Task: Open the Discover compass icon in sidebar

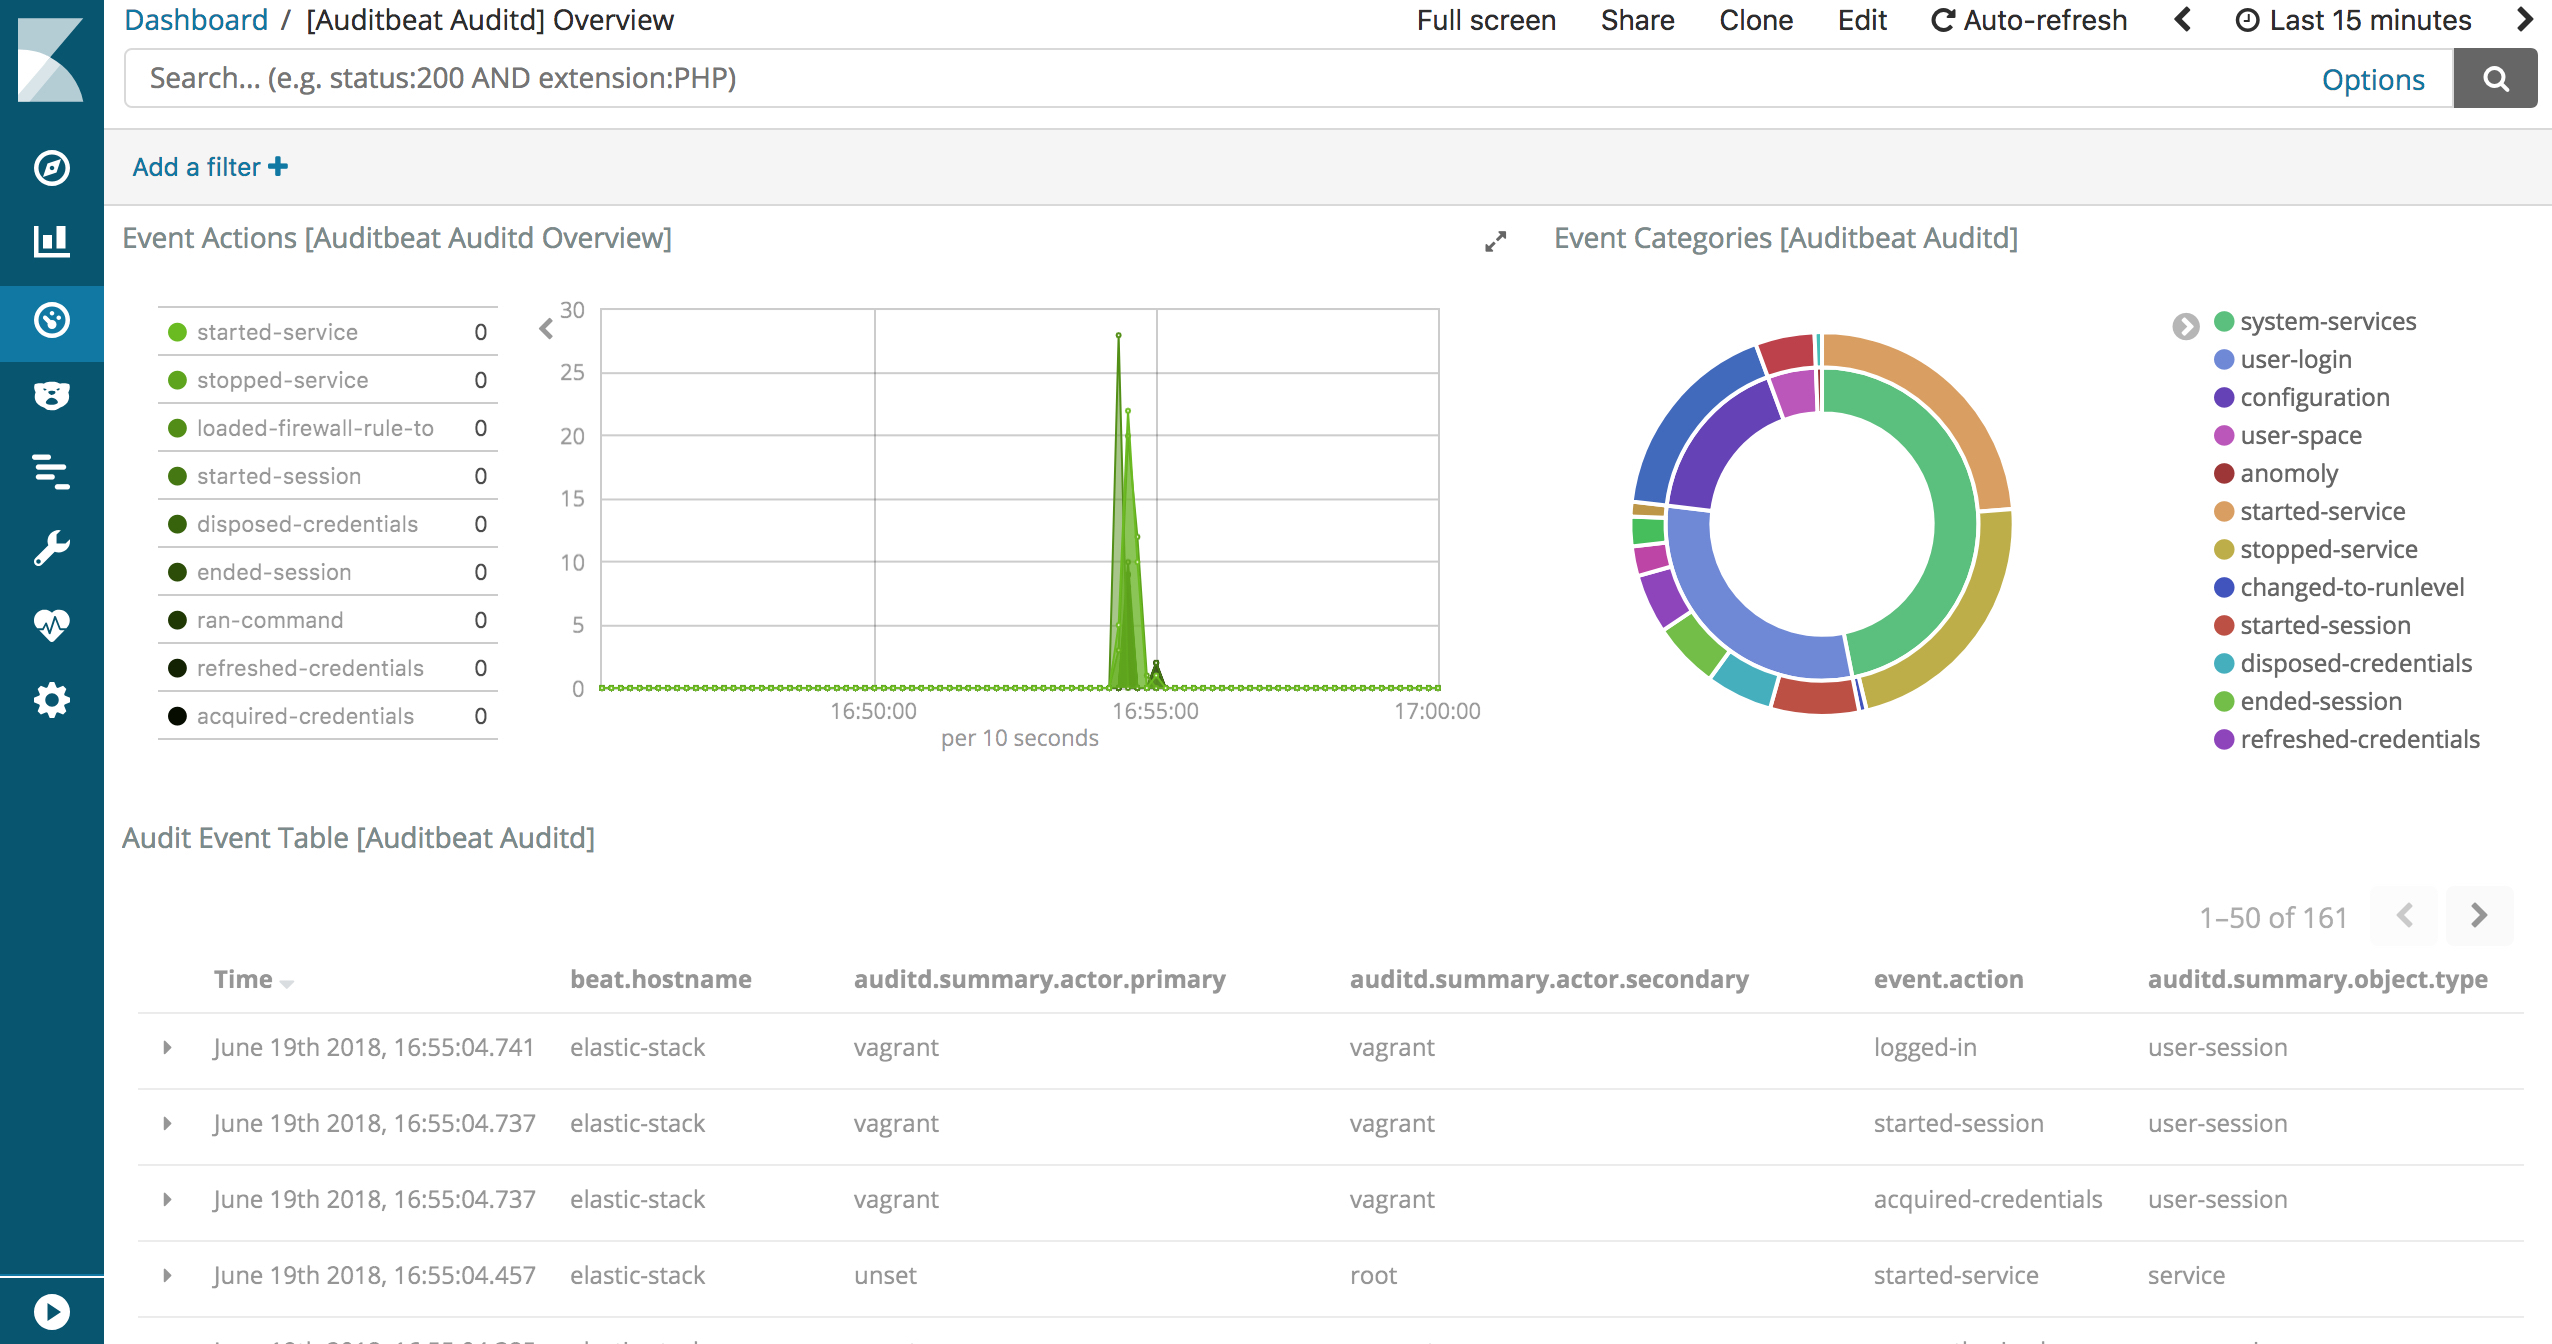Action: tap(51, 167)
